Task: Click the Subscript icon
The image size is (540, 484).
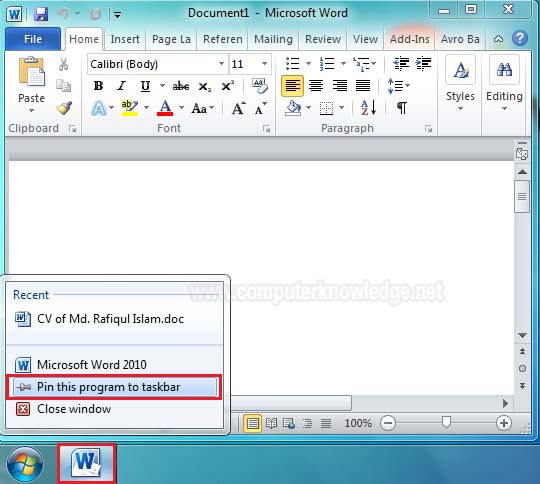Action: pos(205,86)
